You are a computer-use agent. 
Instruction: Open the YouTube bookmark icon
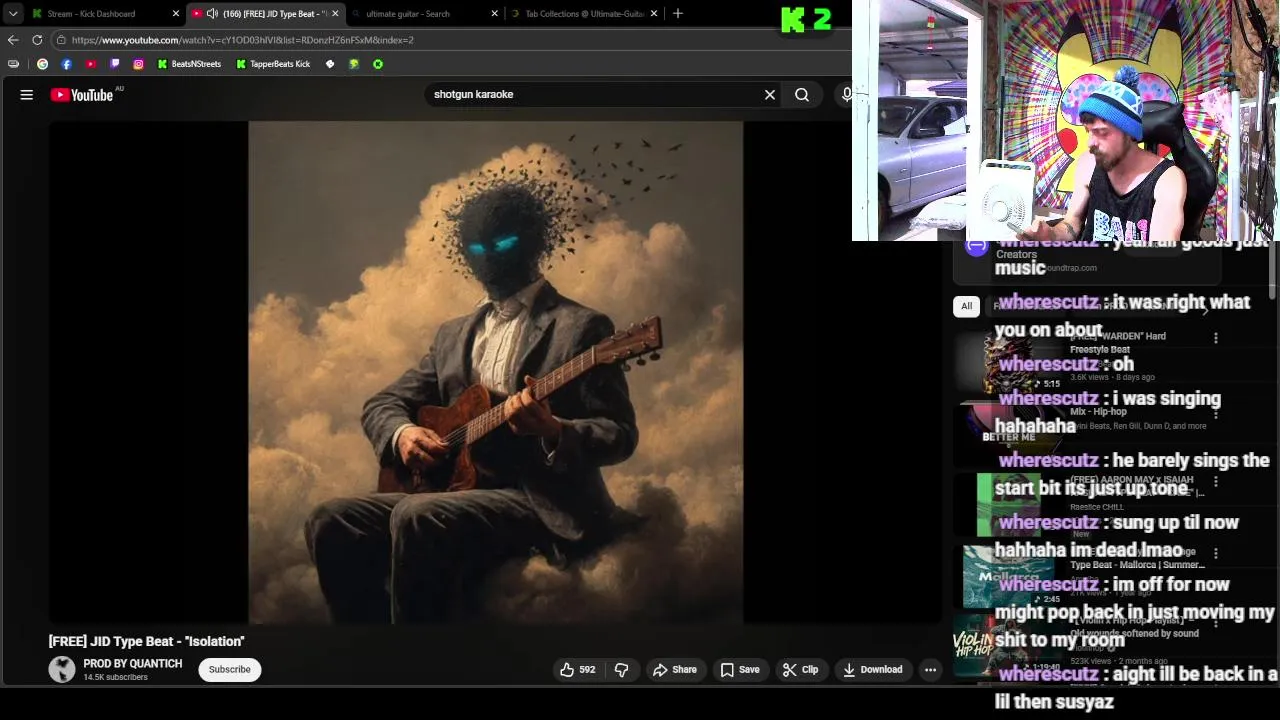coord(90,64)
